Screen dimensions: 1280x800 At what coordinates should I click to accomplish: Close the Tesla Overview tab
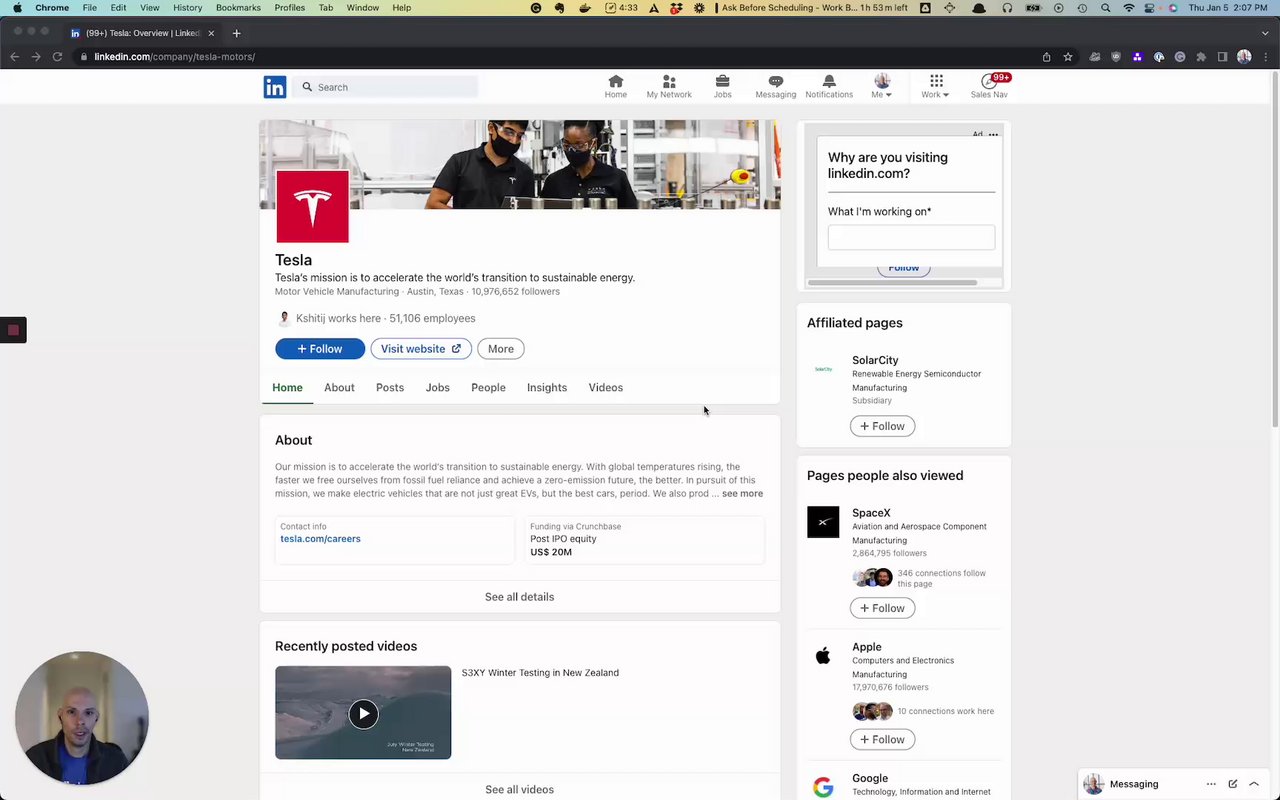coord(211,33)
